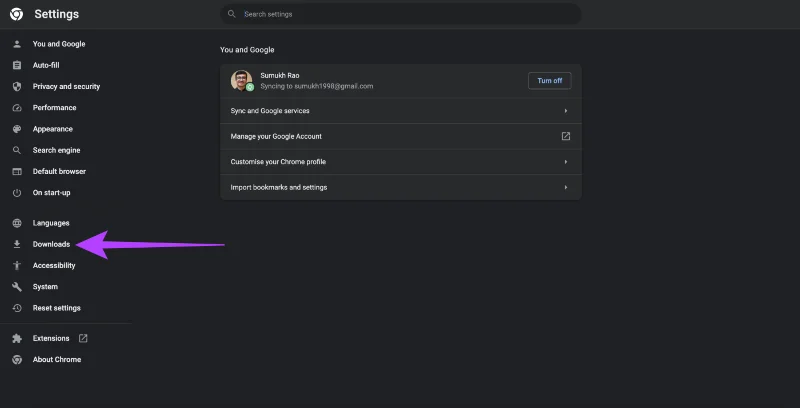Screen dimensions: 800x408
Task: Click the Downloads arrow icon in sidebar
Action: click(17, 244)
